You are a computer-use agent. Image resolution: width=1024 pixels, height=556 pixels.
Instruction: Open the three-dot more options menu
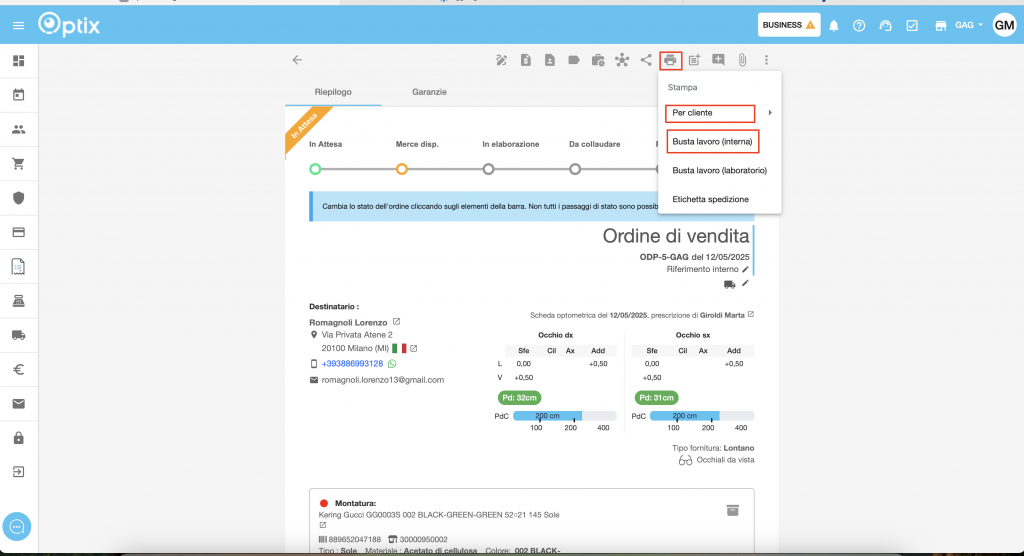(x=766, y=60)
